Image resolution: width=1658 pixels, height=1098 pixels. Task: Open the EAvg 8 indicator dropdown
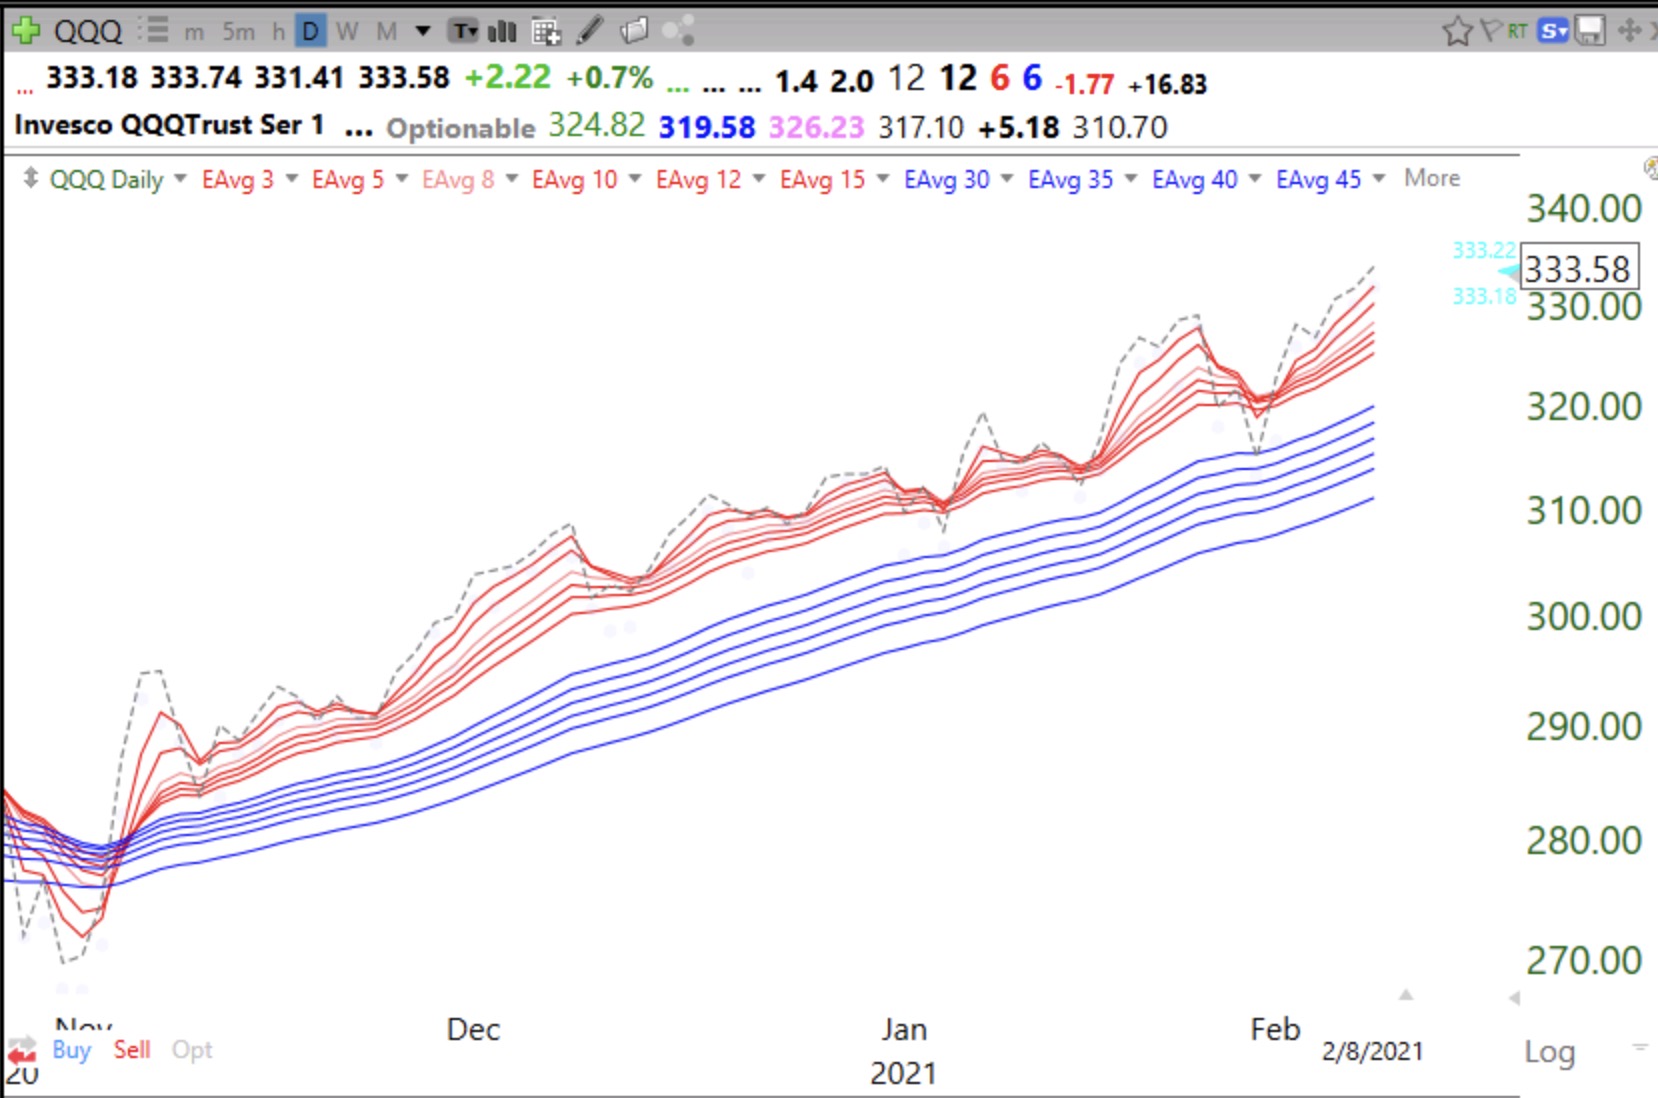click(x=512, y=179)
